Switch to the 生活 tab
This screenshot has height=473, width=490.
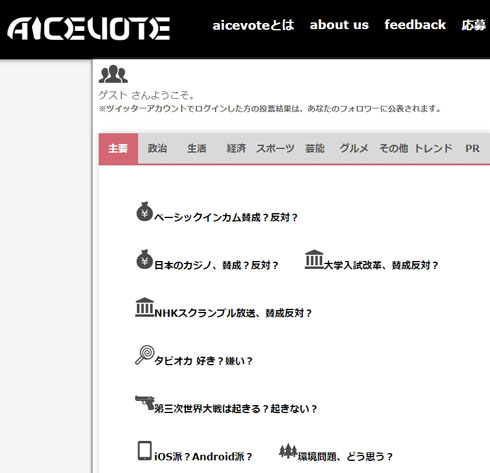pyautogui.click(x=197, y=148)
